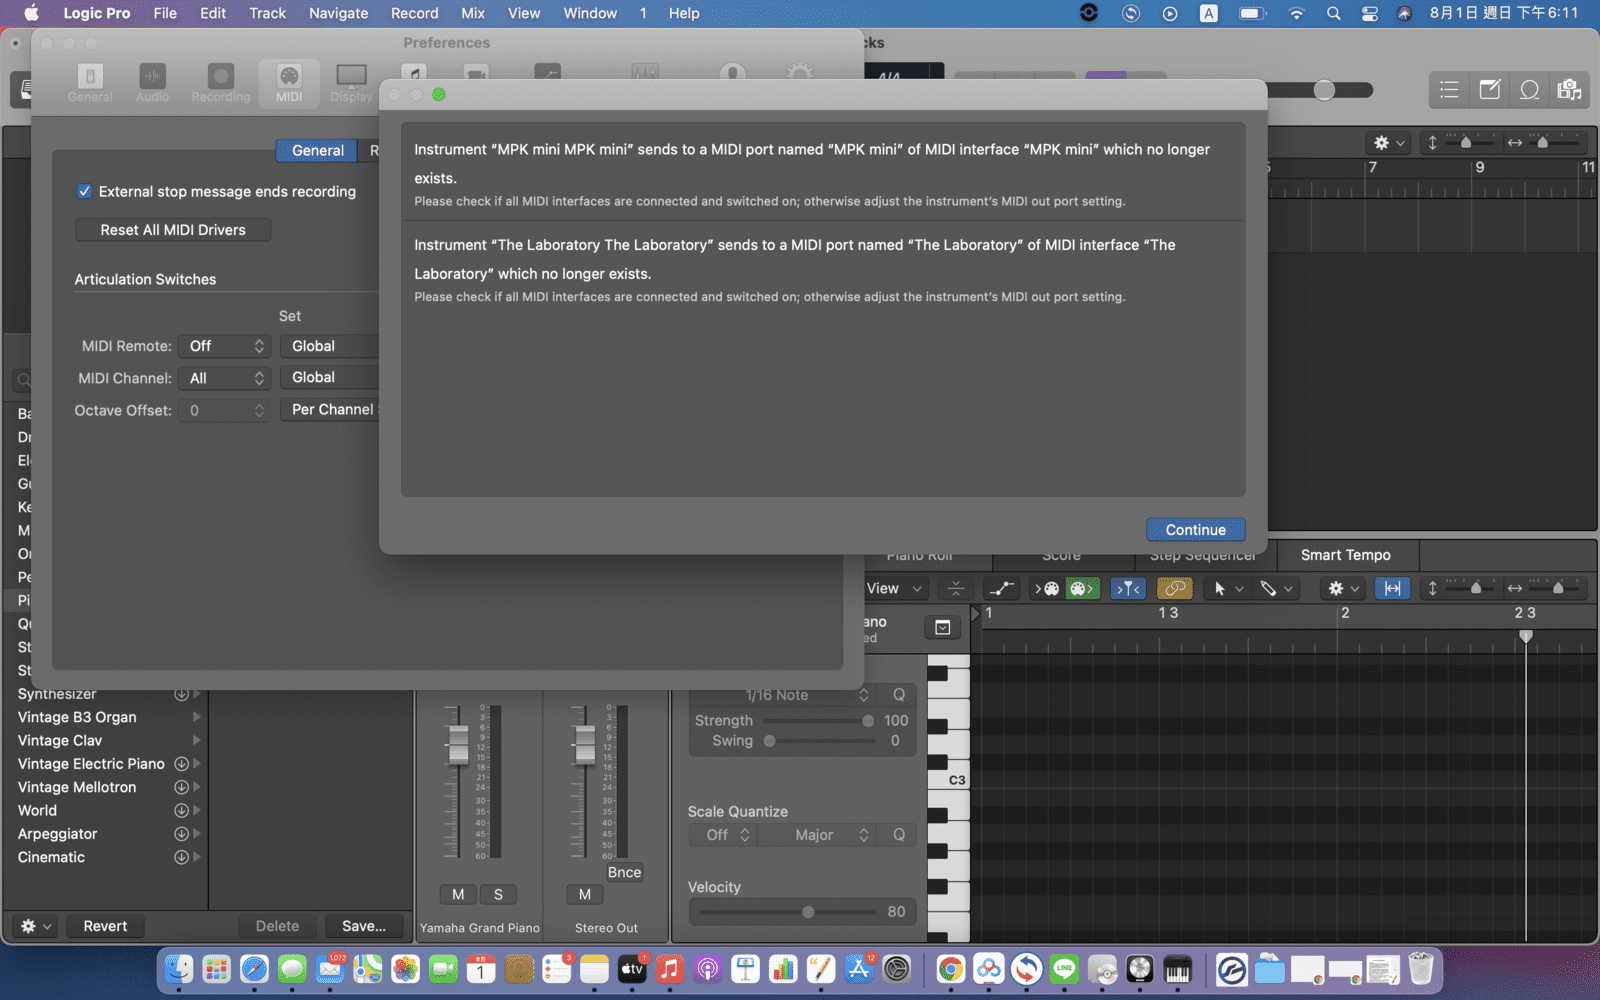
Task: Click the Bnce bounce button
Action: 624,872
